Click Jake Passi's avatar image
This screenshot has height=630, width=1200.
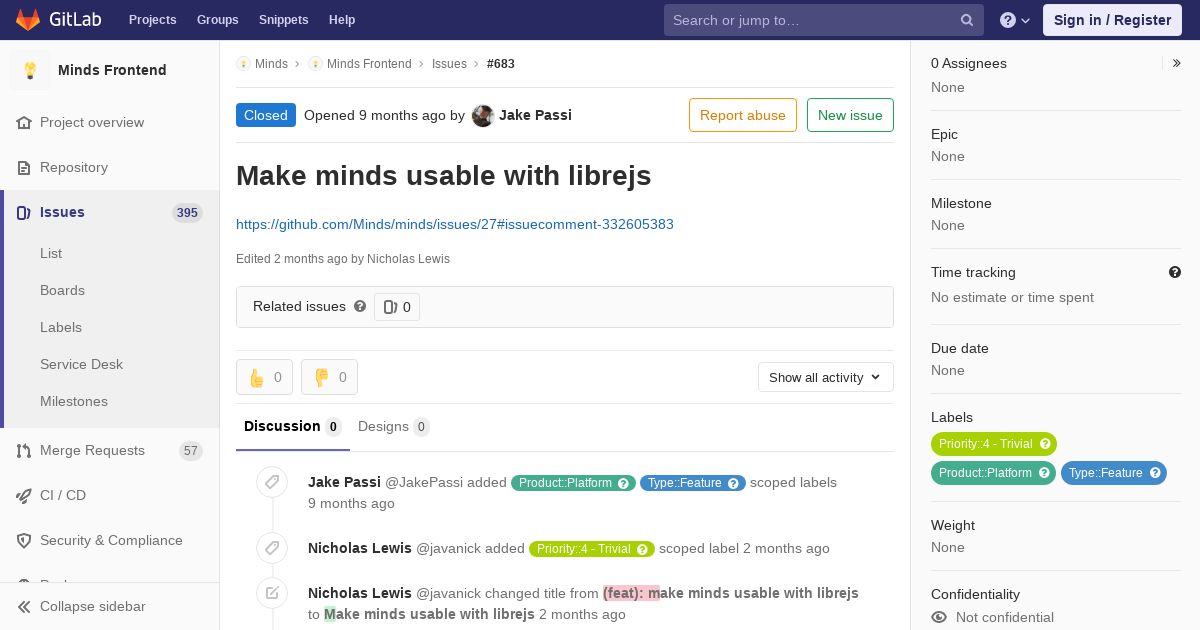[483, 116]
